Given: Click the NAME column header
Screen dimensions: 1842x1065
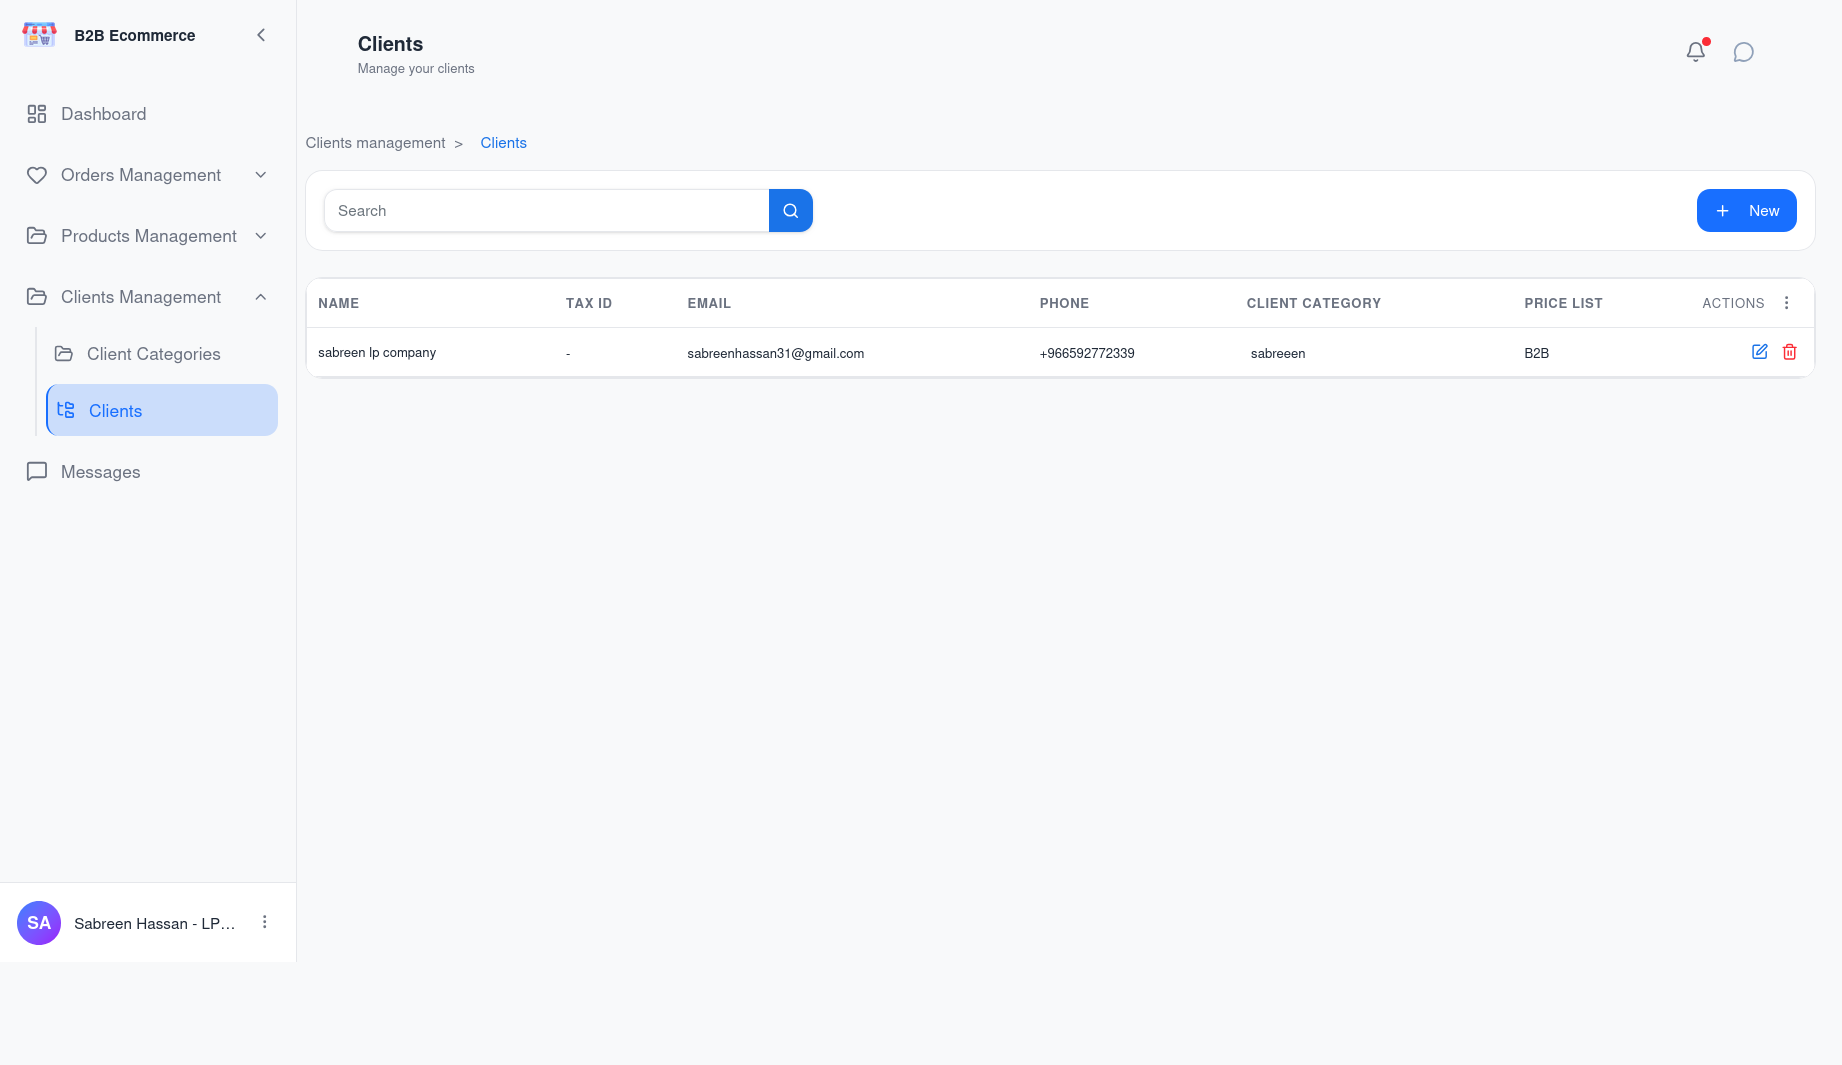Looking at the screenshot, I should click(x=338, y=303).
